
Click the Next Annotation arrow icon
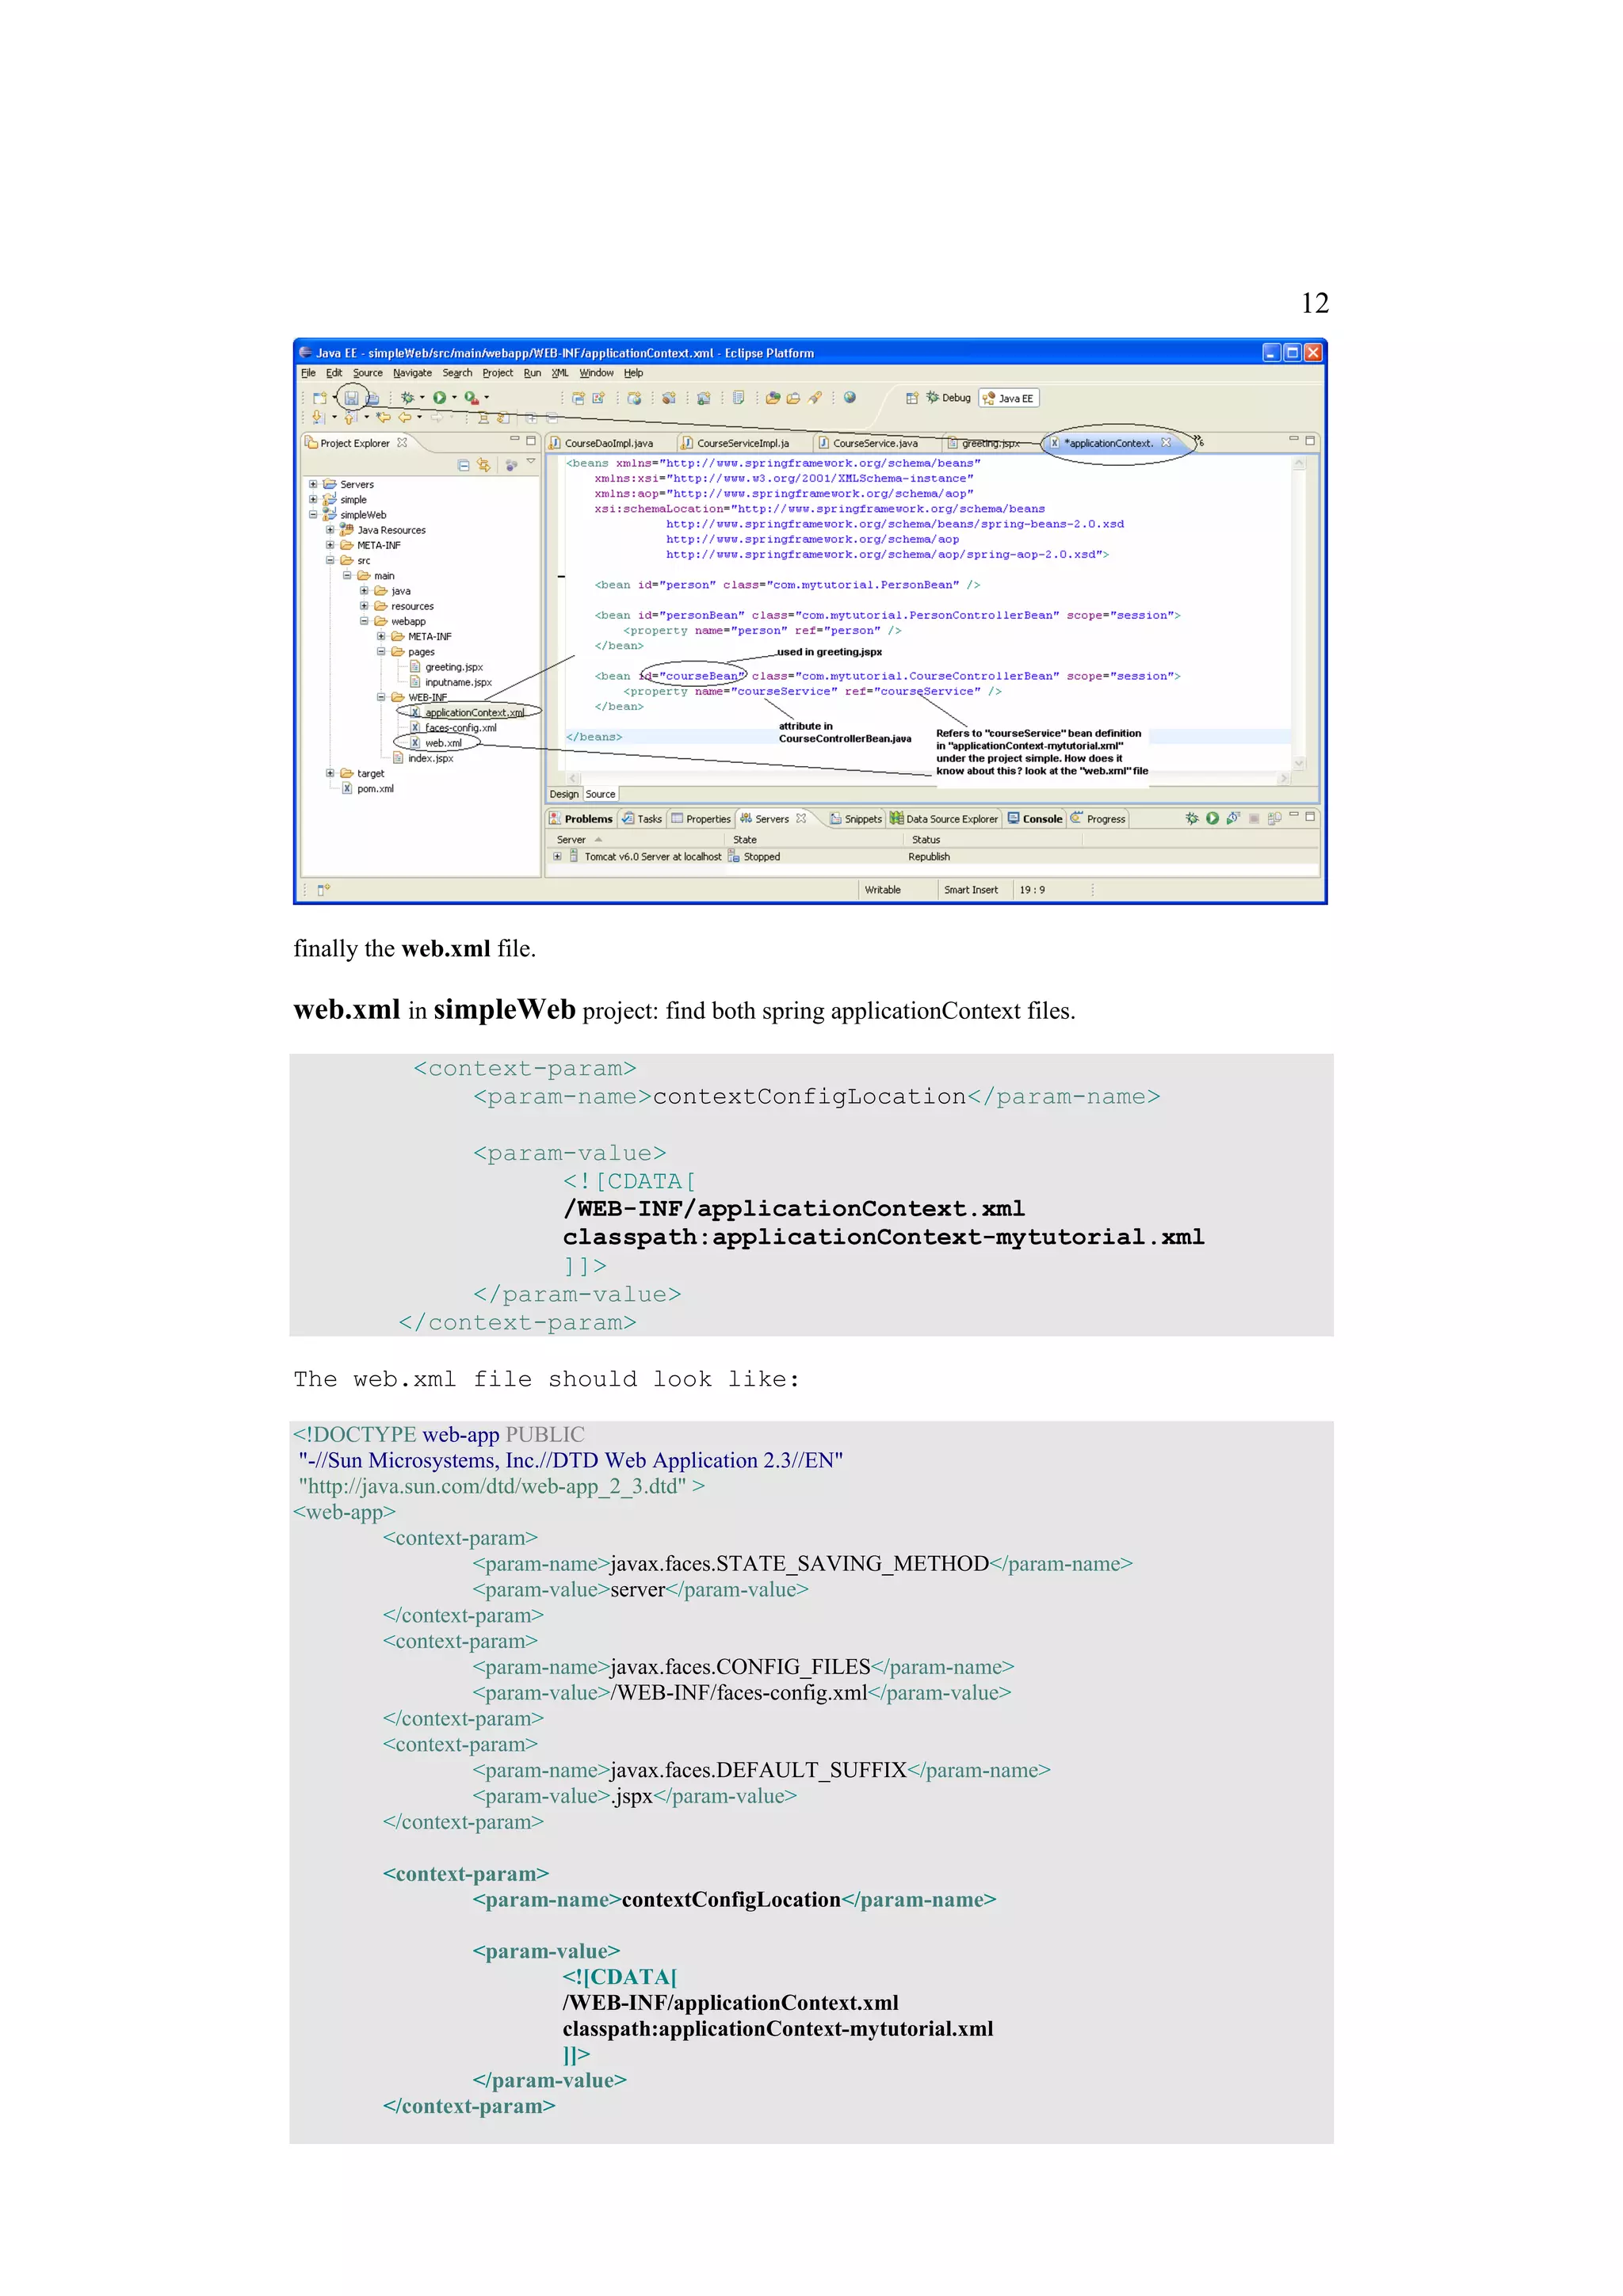[x=318, y=417]
